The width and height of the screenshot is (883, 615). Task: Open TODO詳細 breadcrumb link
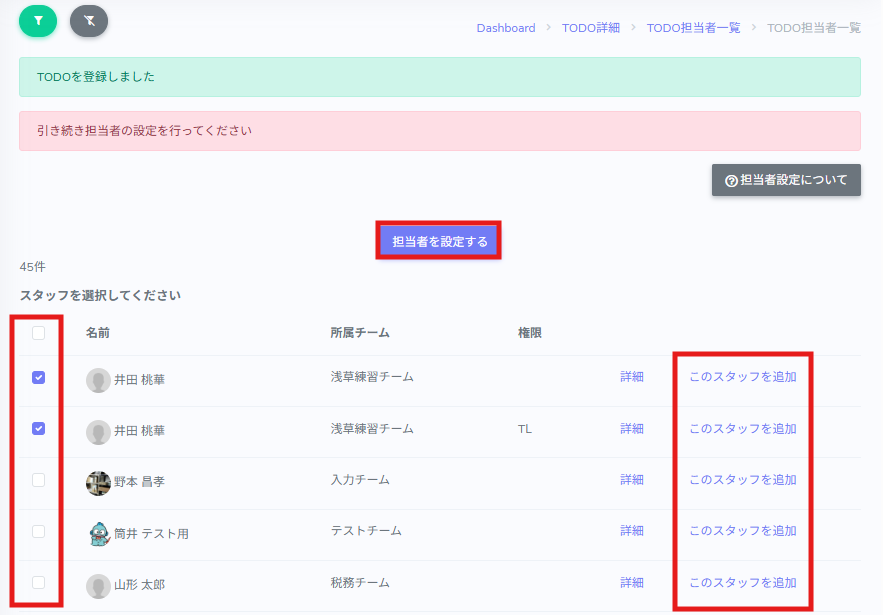tap(590, 28)
